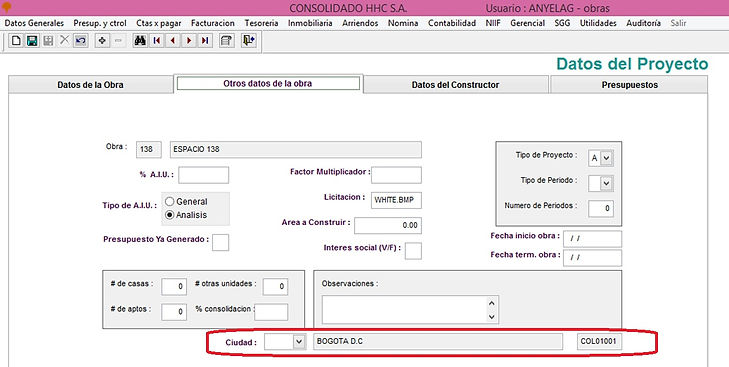Open the Arriendos menu

(x=360, y=23)
